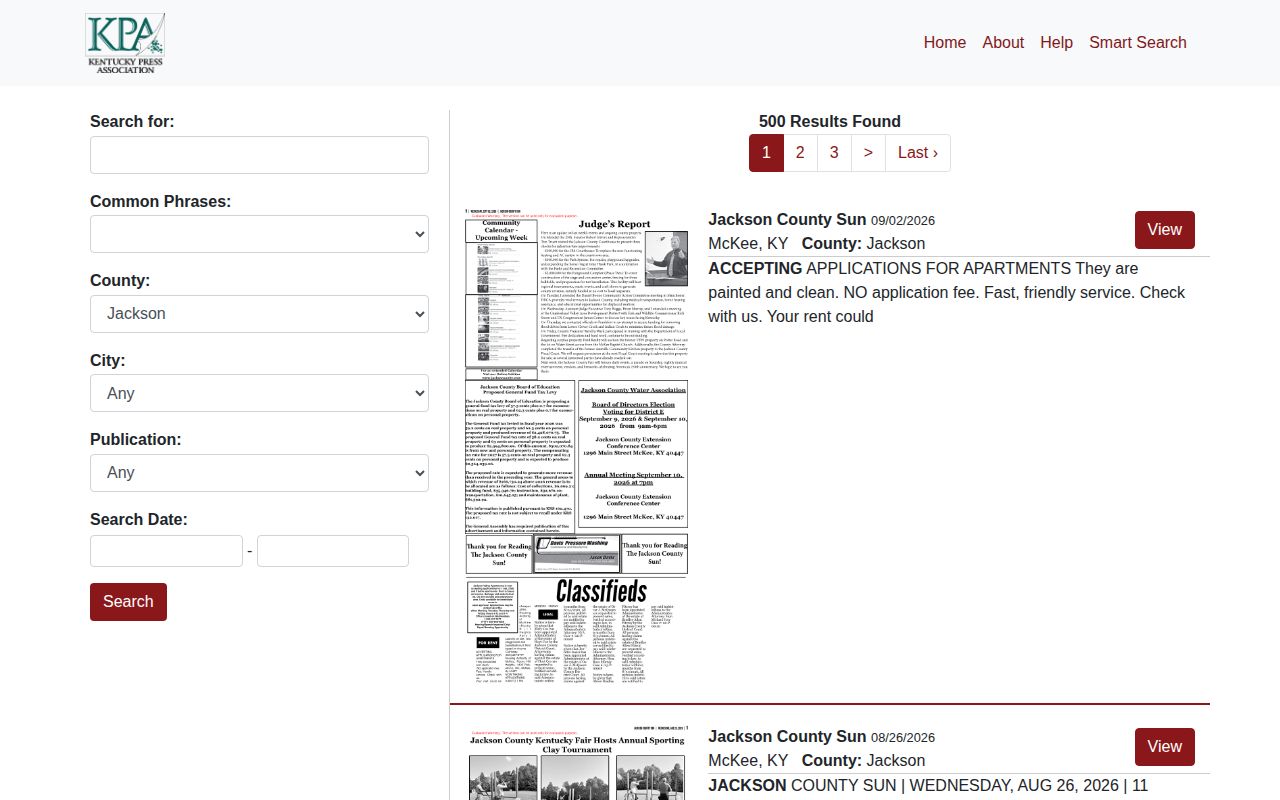Open the Help menu link
This screenshot has height=800, width=1280.
point(1056,42)
